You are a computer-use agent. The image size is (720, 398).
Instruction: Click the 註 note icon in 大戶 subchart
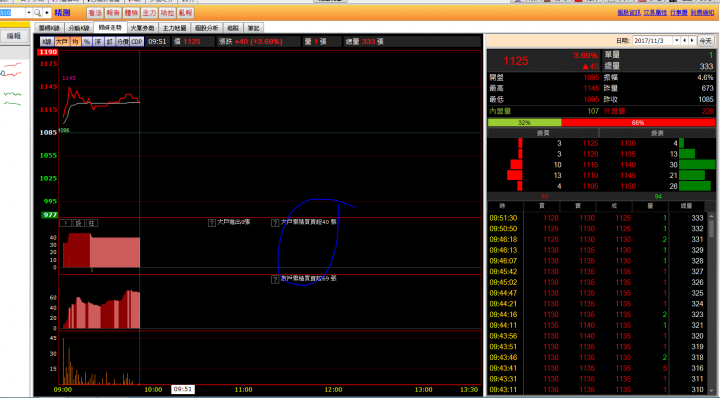click(x=92, y=223)
